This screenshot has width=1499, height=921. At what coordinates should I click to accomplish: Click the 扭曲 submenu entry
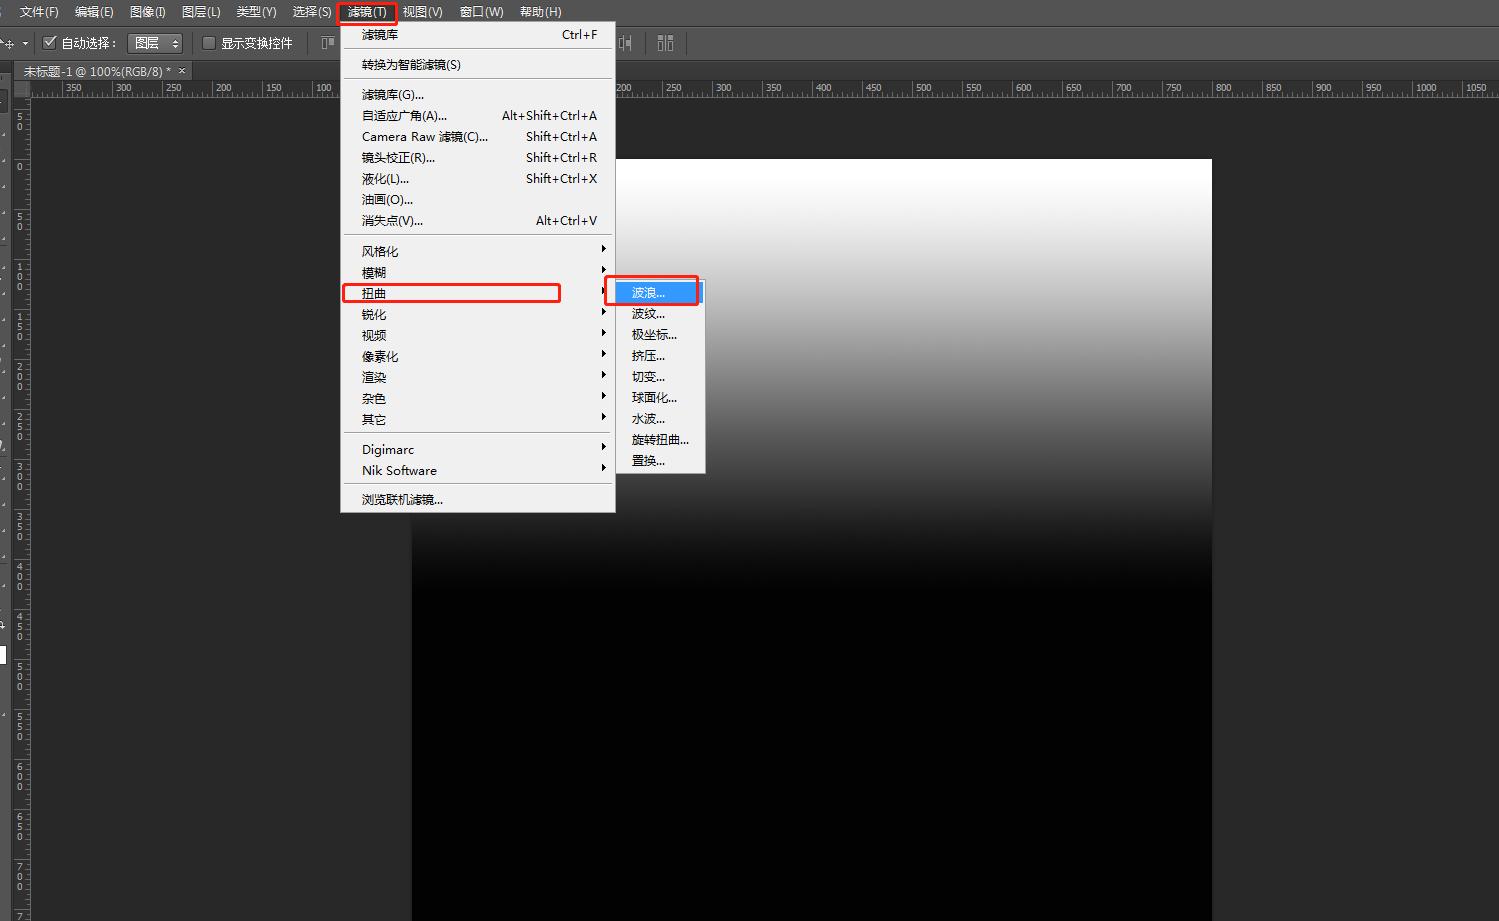pos(478,294)
